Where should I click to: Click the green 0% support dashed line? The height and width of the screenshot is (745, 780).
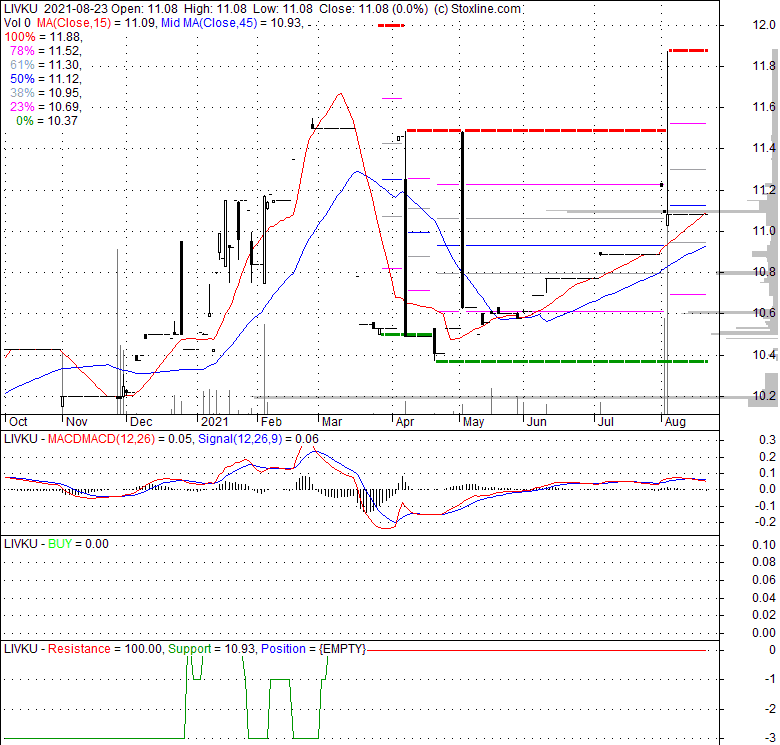[572, 361]
